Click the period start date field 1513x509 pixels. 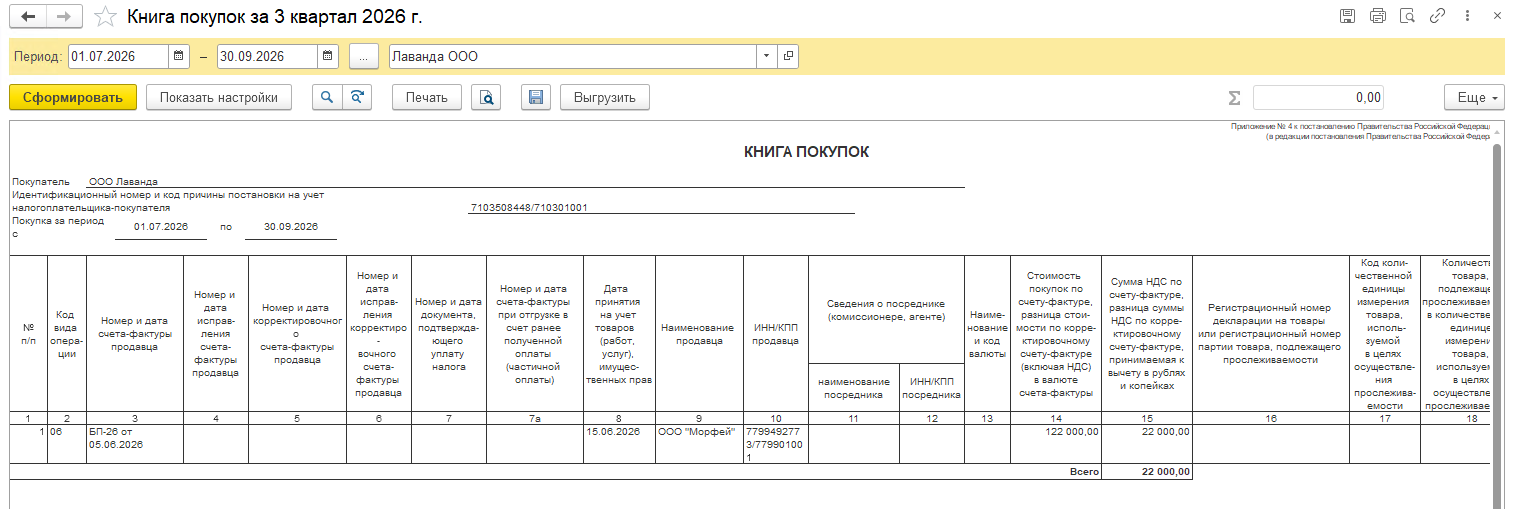118,57
